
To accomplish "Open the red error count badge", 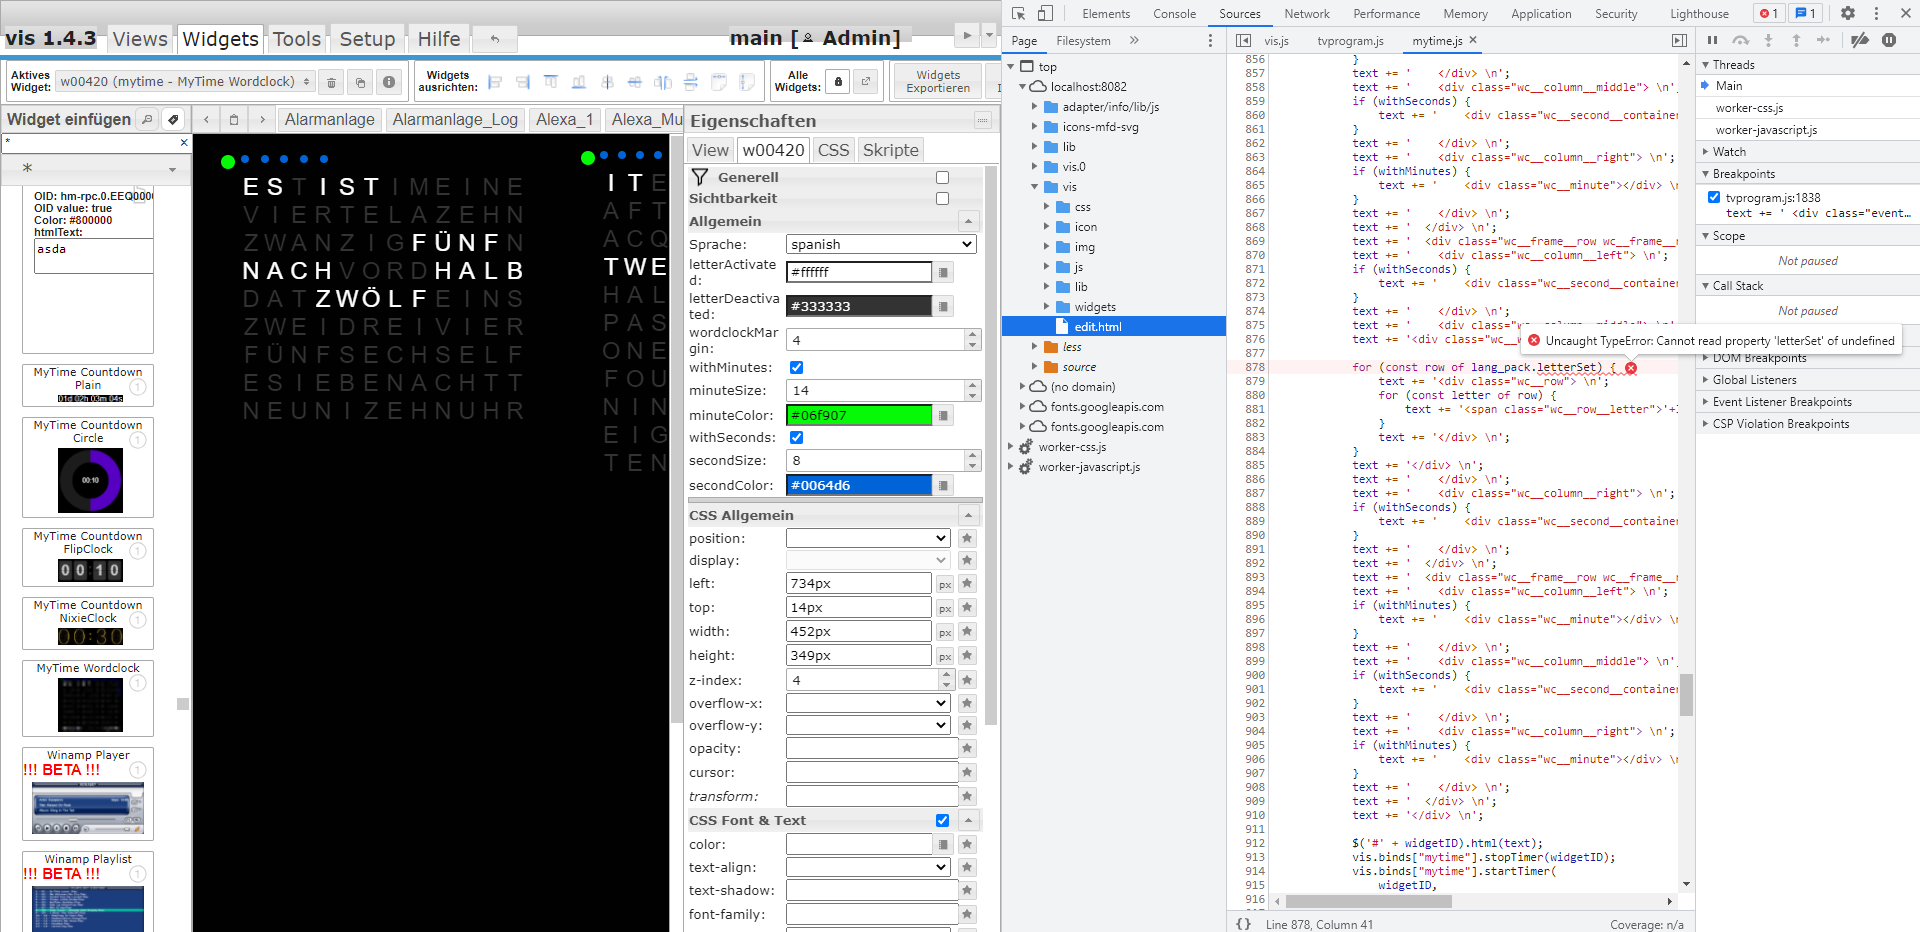I will coord(1768,13).
